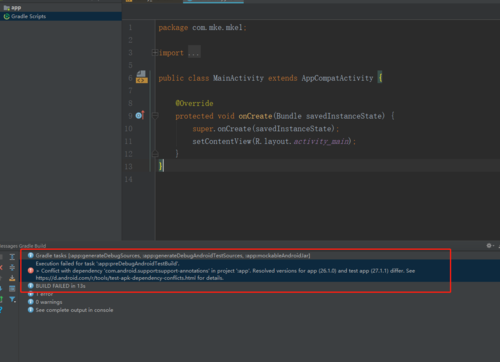Click the table-style icon above the filter funnel
The width and height of the screenshot is (500, 362).
[x=12, y=289]
